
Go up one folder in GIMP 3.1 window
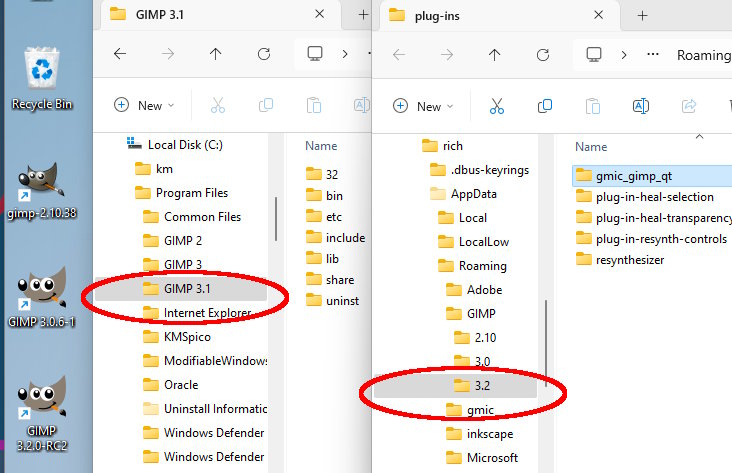tap(215, 54)
